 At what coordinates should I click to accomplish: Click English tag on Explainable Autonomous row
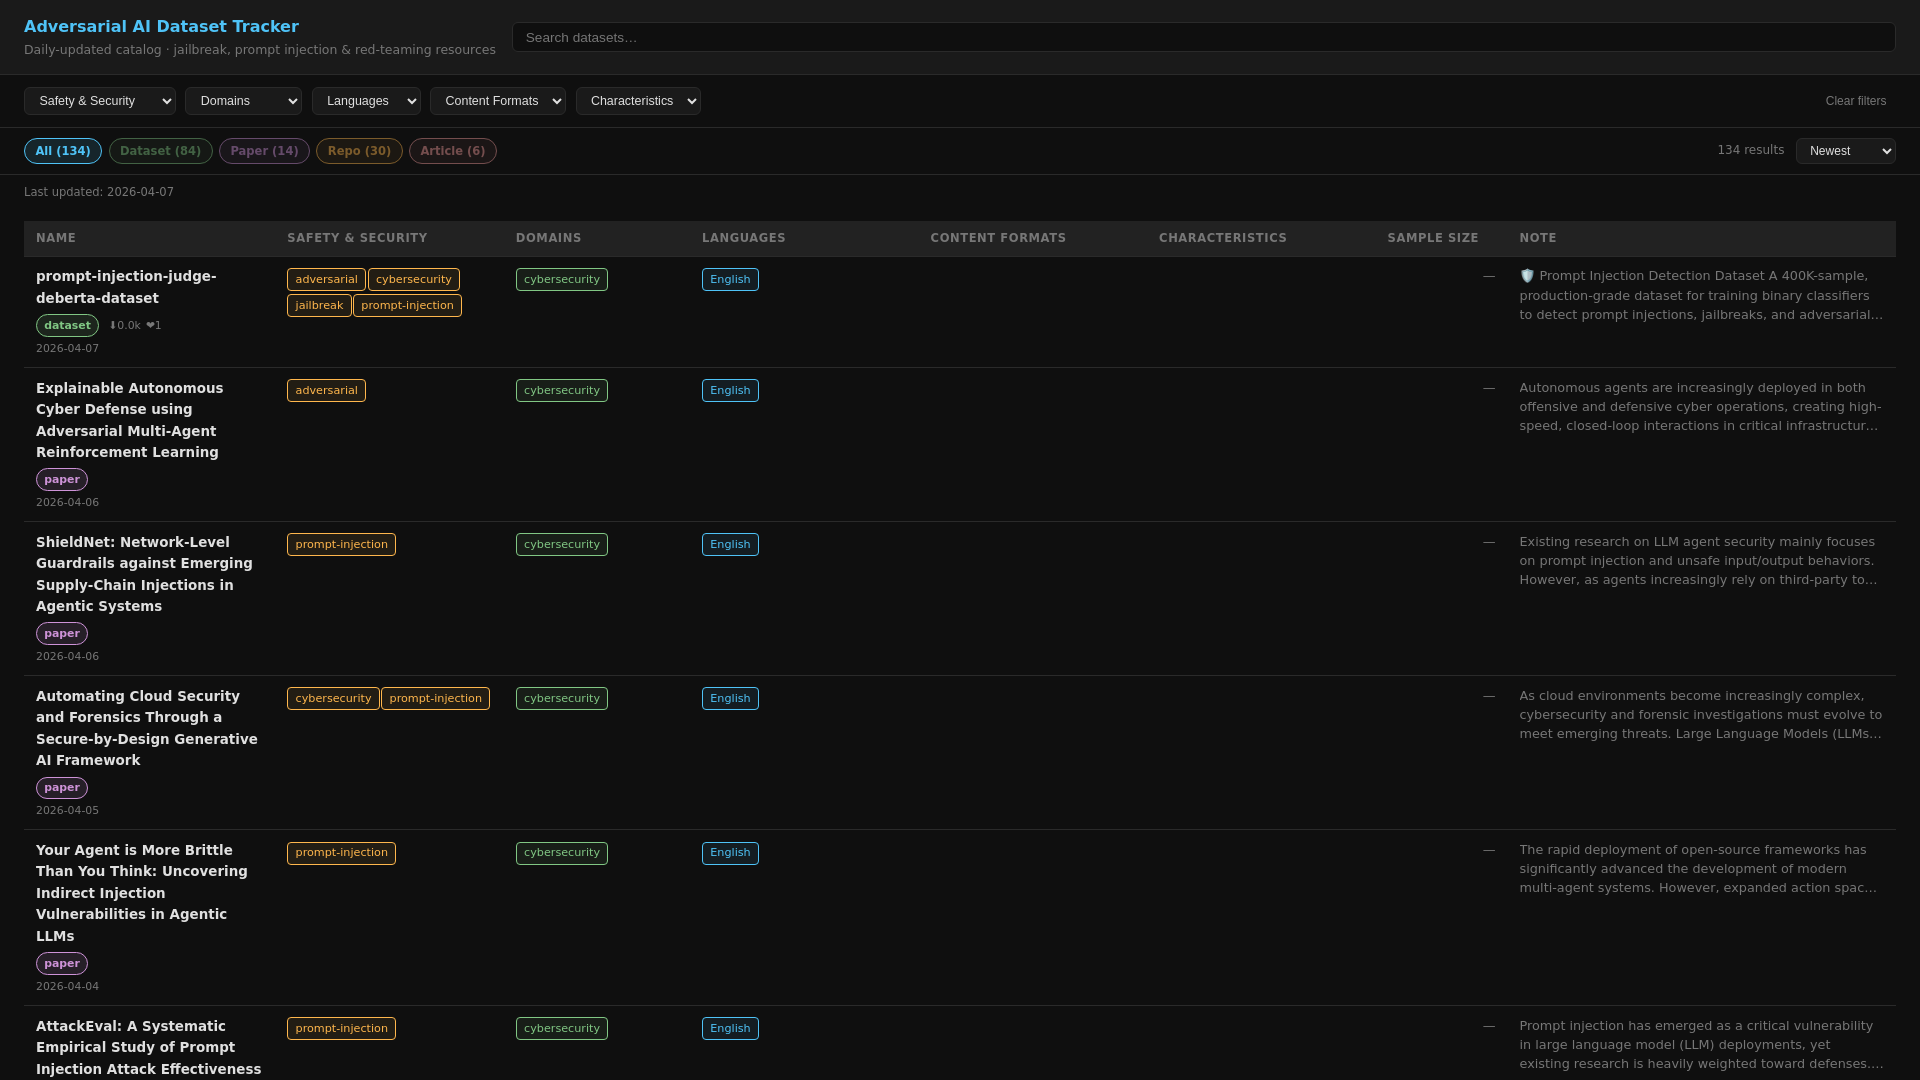pos(730,390)
